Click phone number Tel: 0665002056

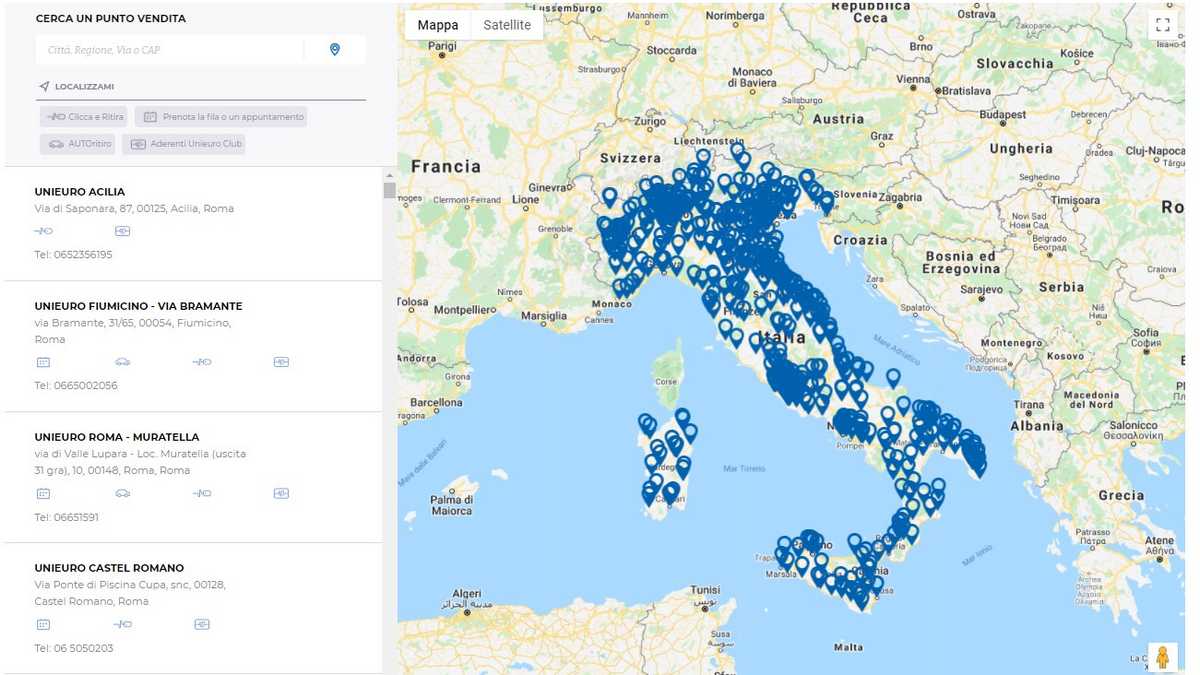(76, 386)
